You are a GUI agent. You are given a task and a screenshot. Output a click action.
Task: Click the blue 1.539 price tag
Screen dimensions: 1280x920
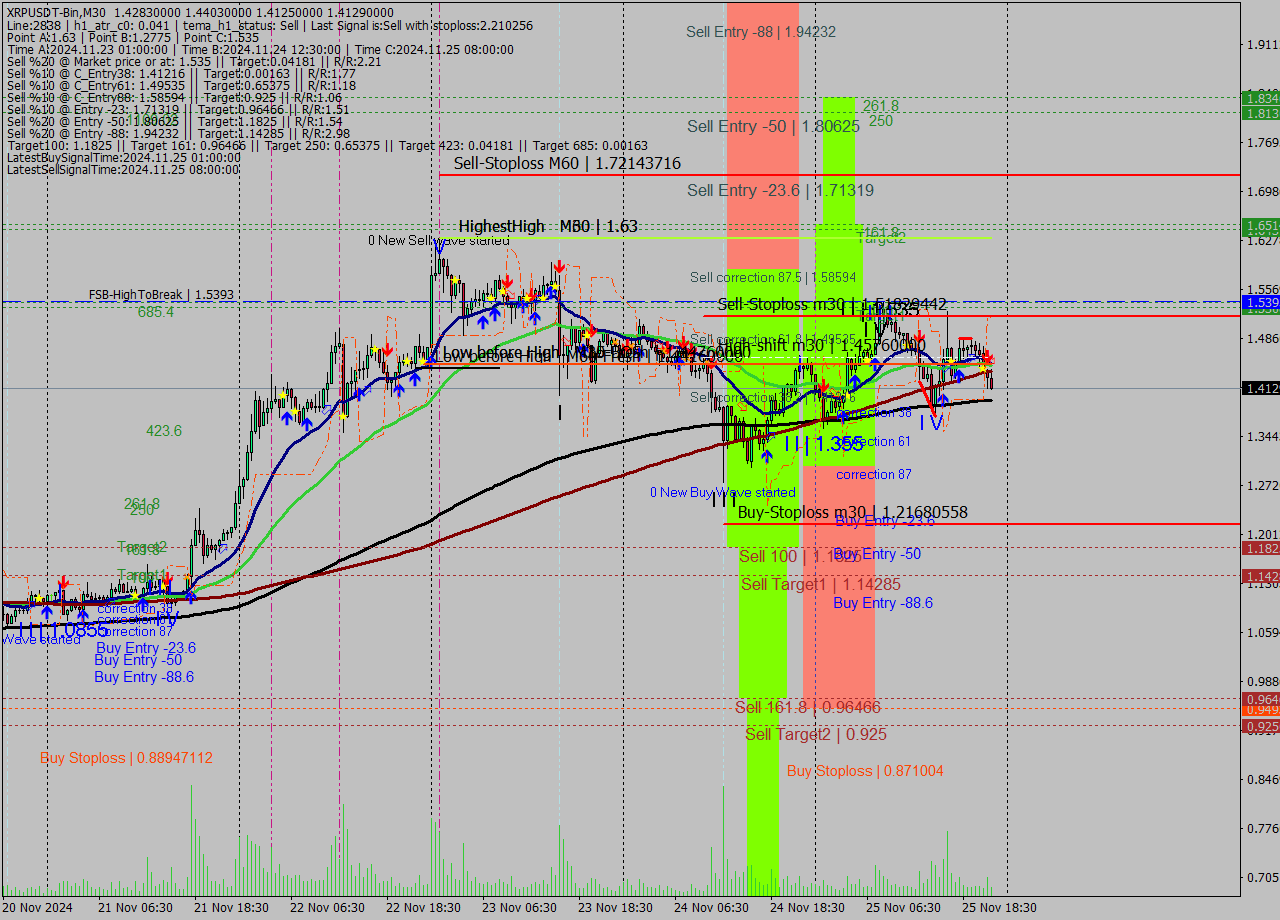[x=1260, y=302]
